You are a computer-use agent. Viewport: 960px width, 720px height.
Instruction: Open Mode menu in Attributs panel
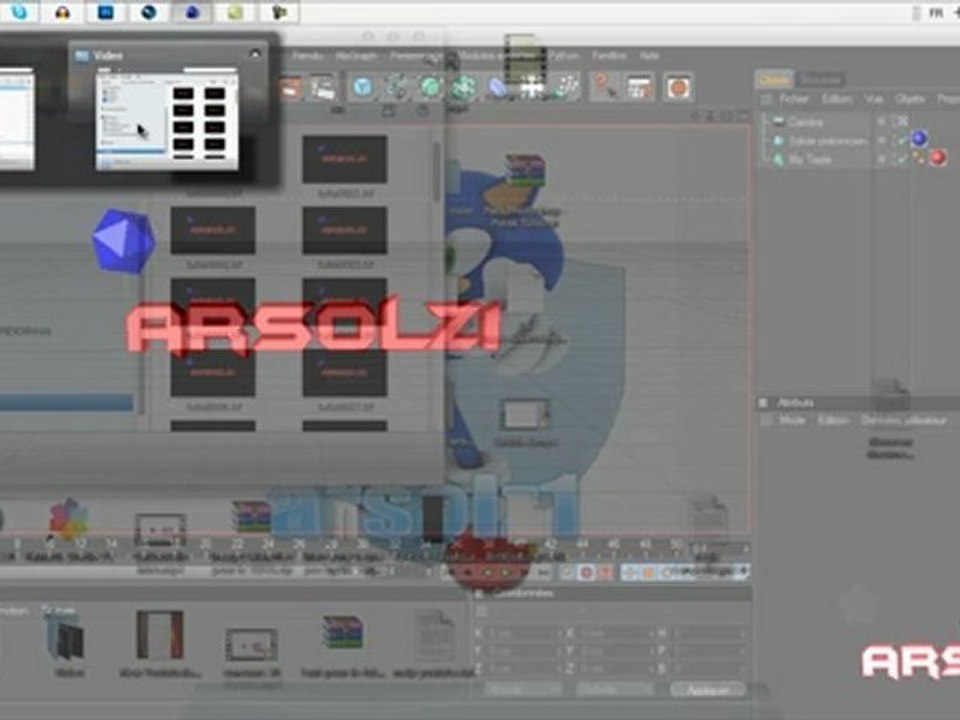tap(792, 421)
